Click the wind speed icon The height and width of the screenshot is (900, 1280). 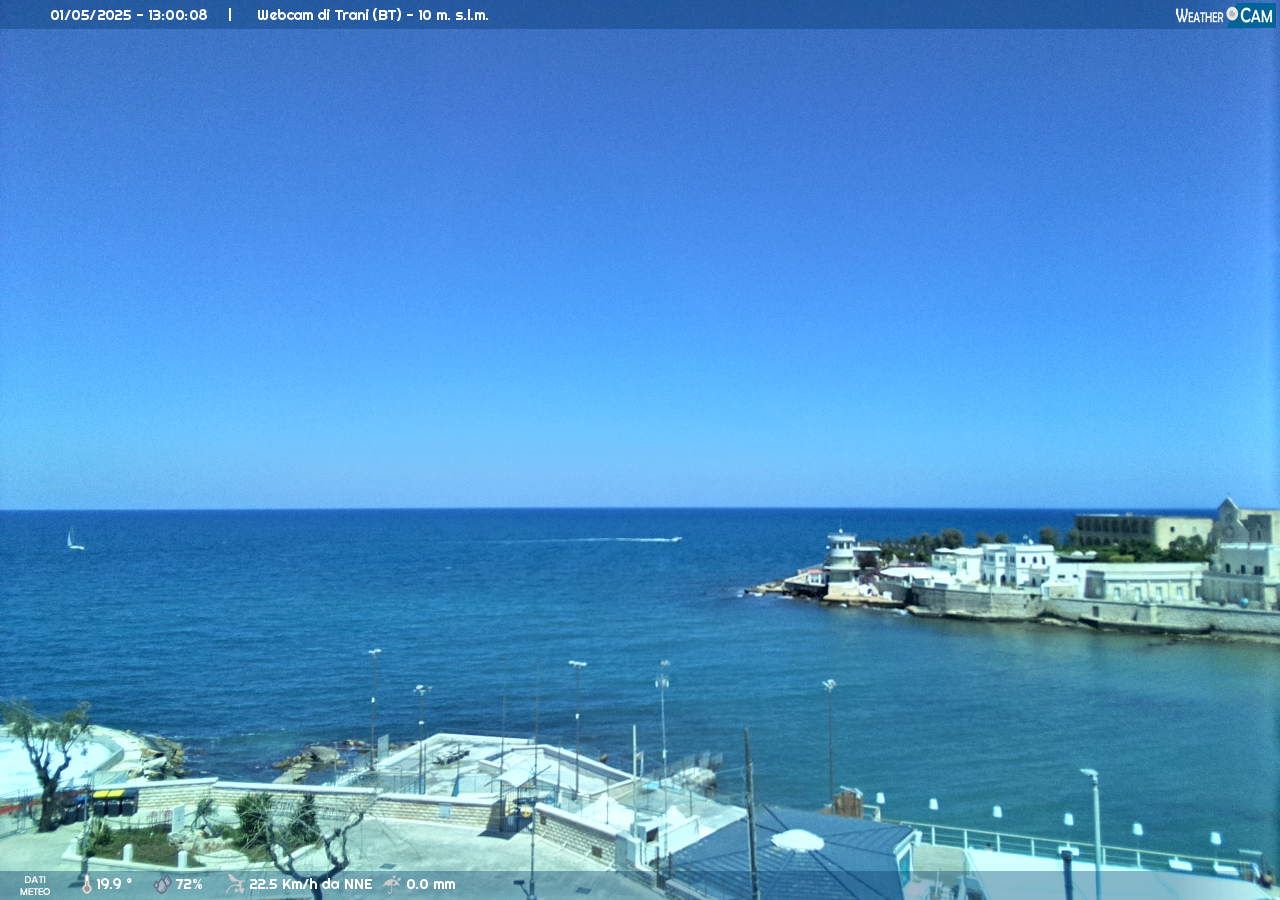click(x=235, y=884)
